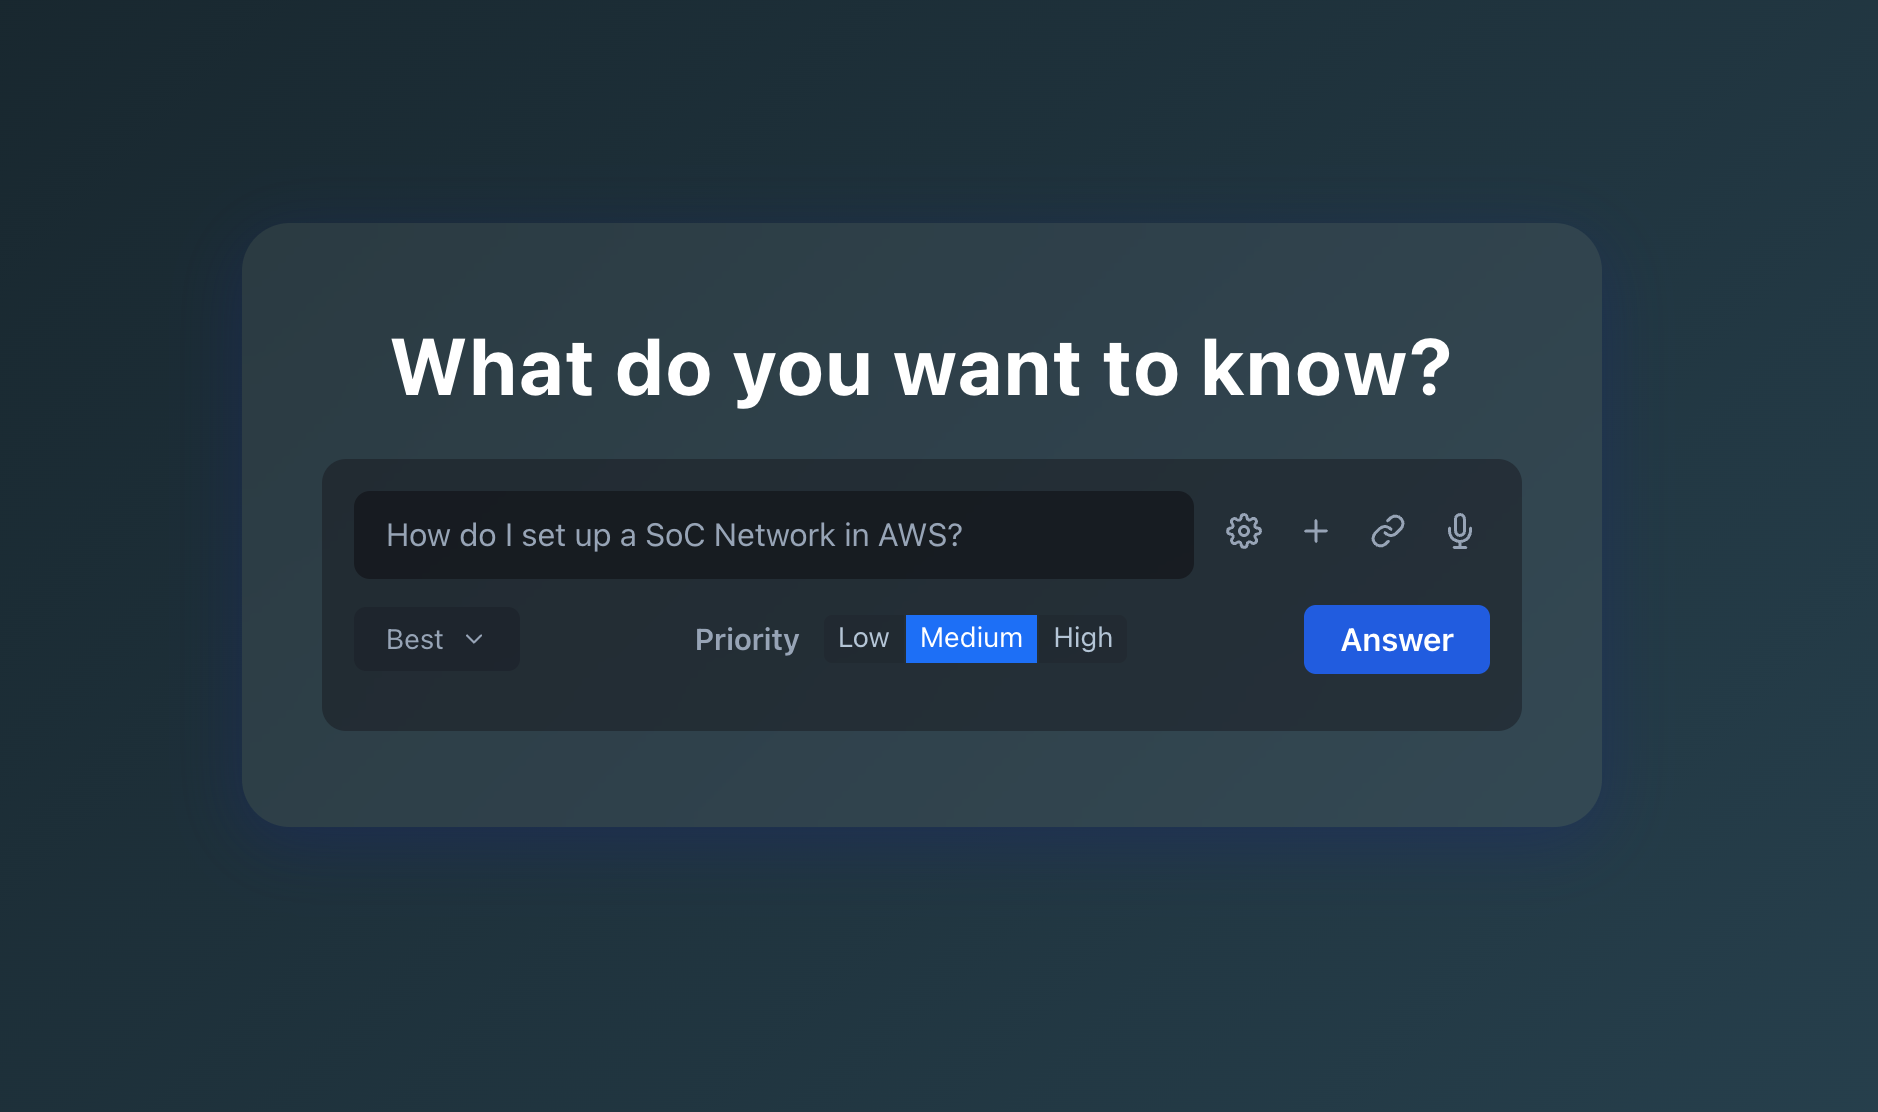Click the chevron arrow beside Best

coord(474,639)
